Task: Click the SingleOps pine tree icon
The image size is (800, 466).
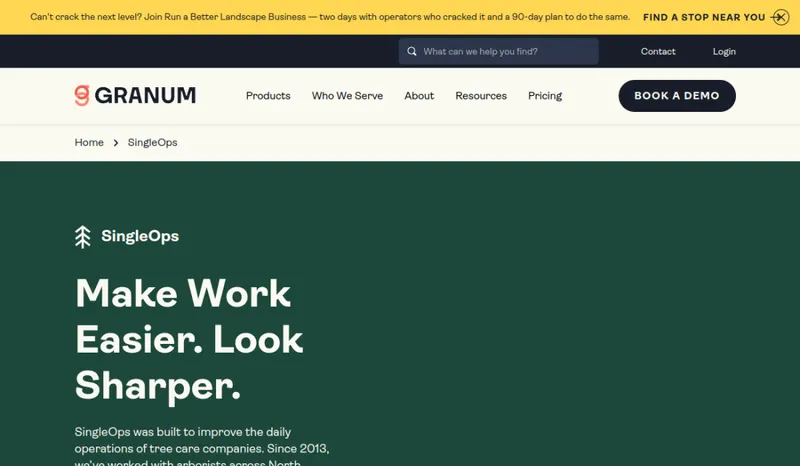Action: (83, 237)
